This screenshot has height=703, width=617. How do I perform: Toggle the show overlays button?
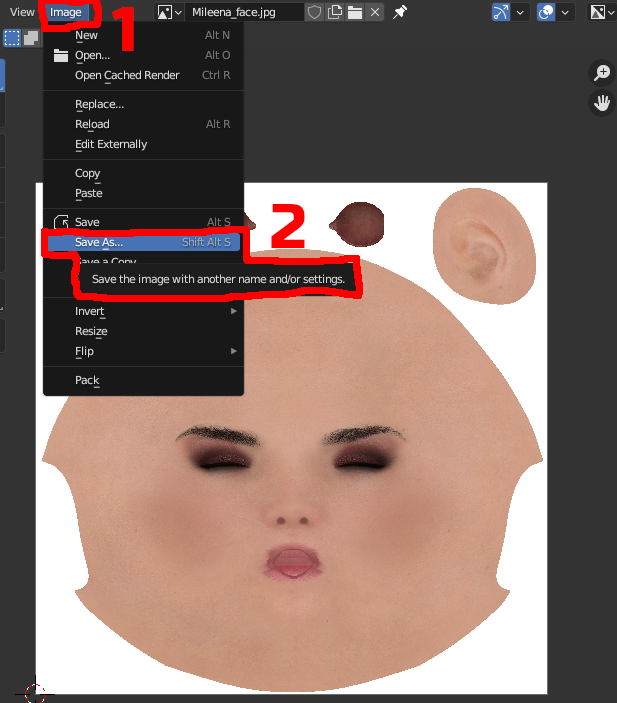(x=546, y=12)
